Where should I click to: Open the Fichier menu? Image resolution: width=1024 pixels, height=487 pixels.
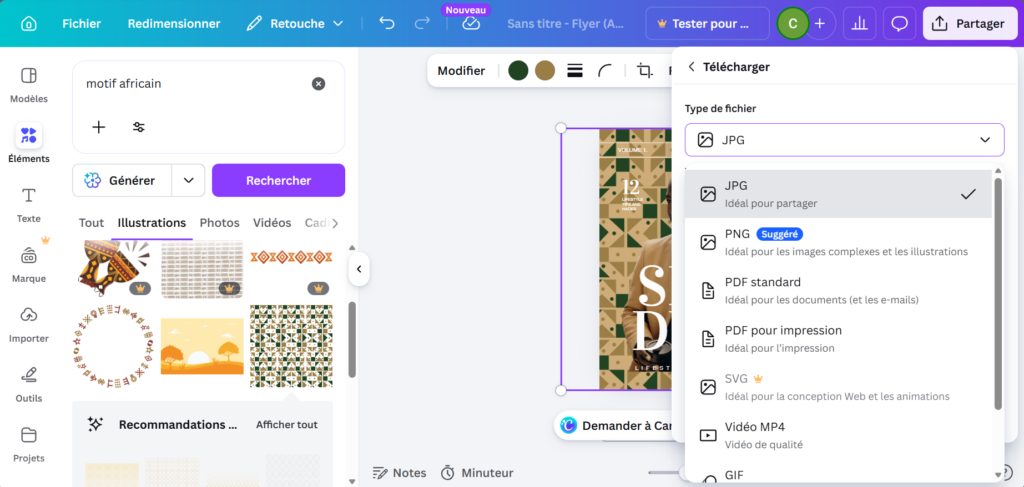[82, 24]
